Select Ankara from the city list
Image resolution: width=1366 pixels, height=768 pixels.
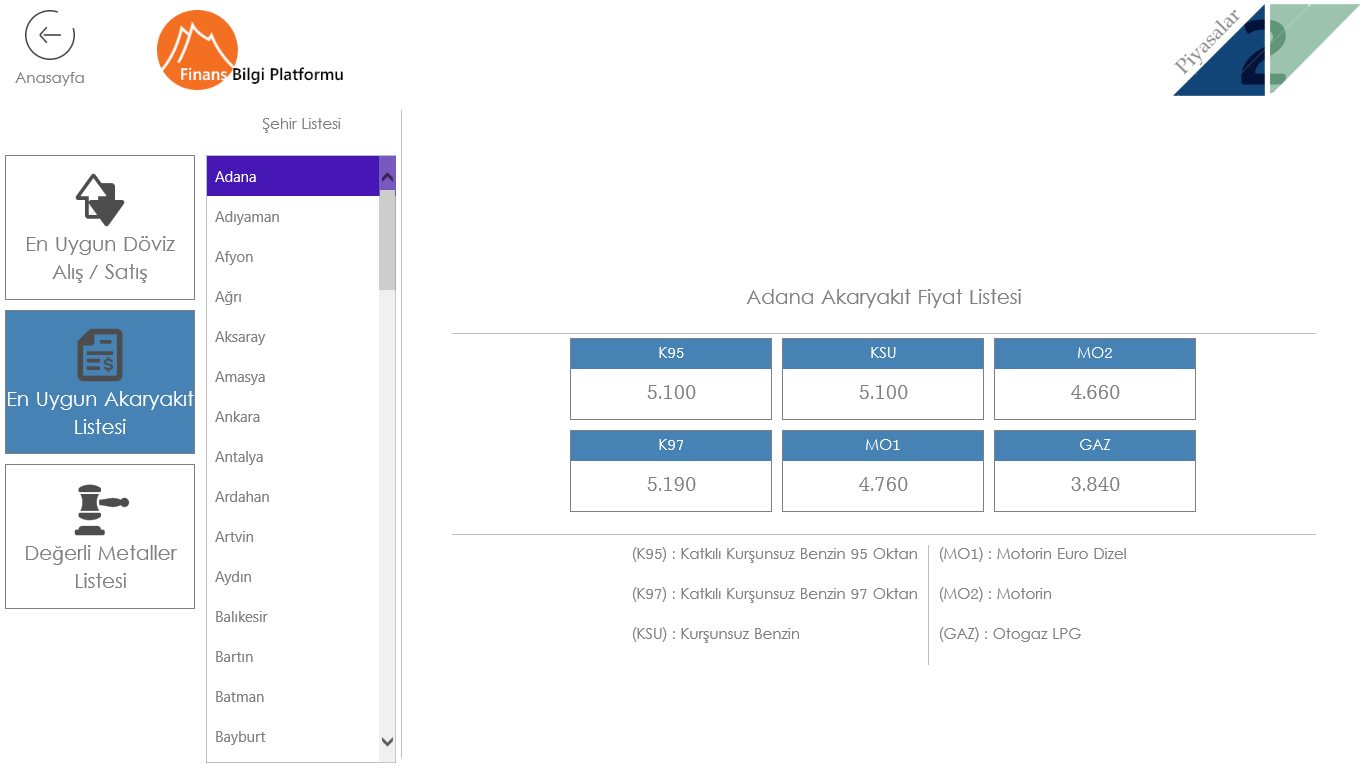pyautogui.click(x=238, y=417)
